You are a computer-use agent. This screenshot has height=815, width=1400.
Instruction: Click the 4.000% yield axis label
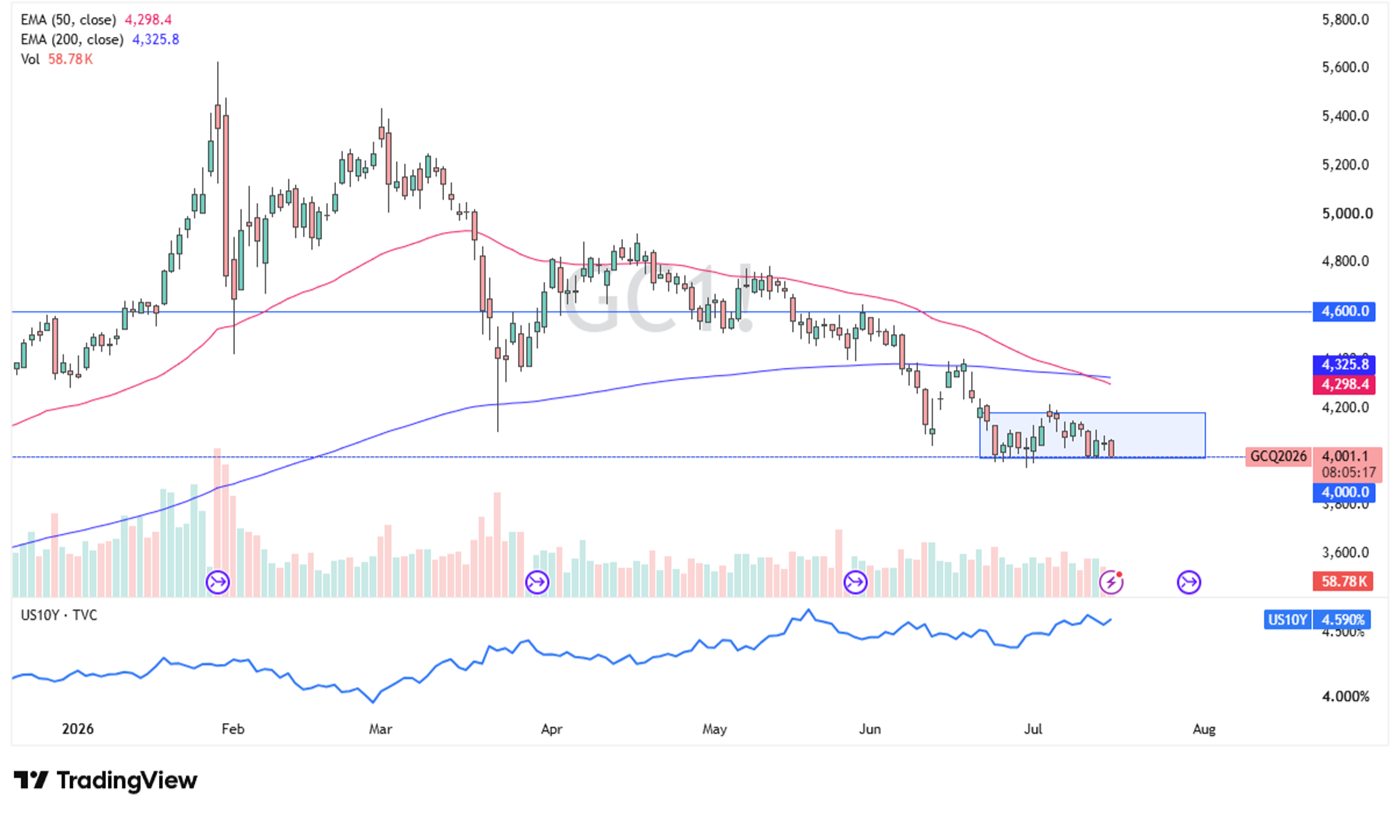[1345, 696]
